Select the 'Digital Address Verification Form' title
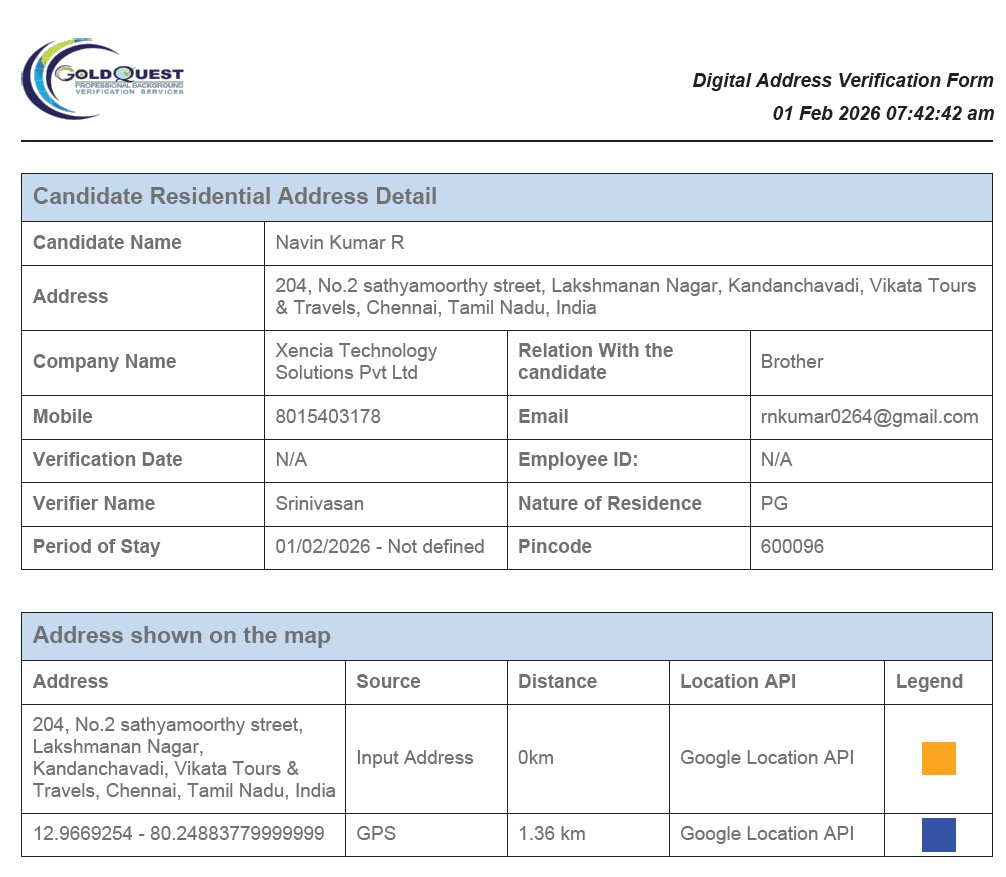Screen dimensions: 1006x877 tap(842, 80)
